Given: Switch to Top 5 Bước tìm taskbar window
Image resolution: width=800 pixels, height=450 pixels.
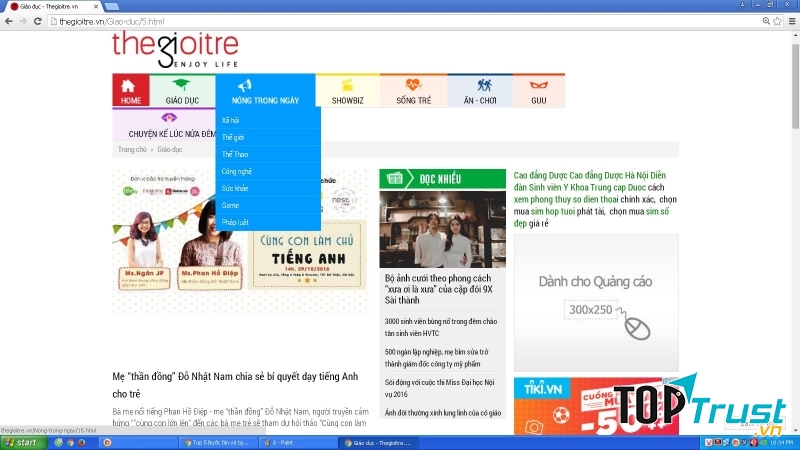Looking at the screenshot, I should (218, 442).
